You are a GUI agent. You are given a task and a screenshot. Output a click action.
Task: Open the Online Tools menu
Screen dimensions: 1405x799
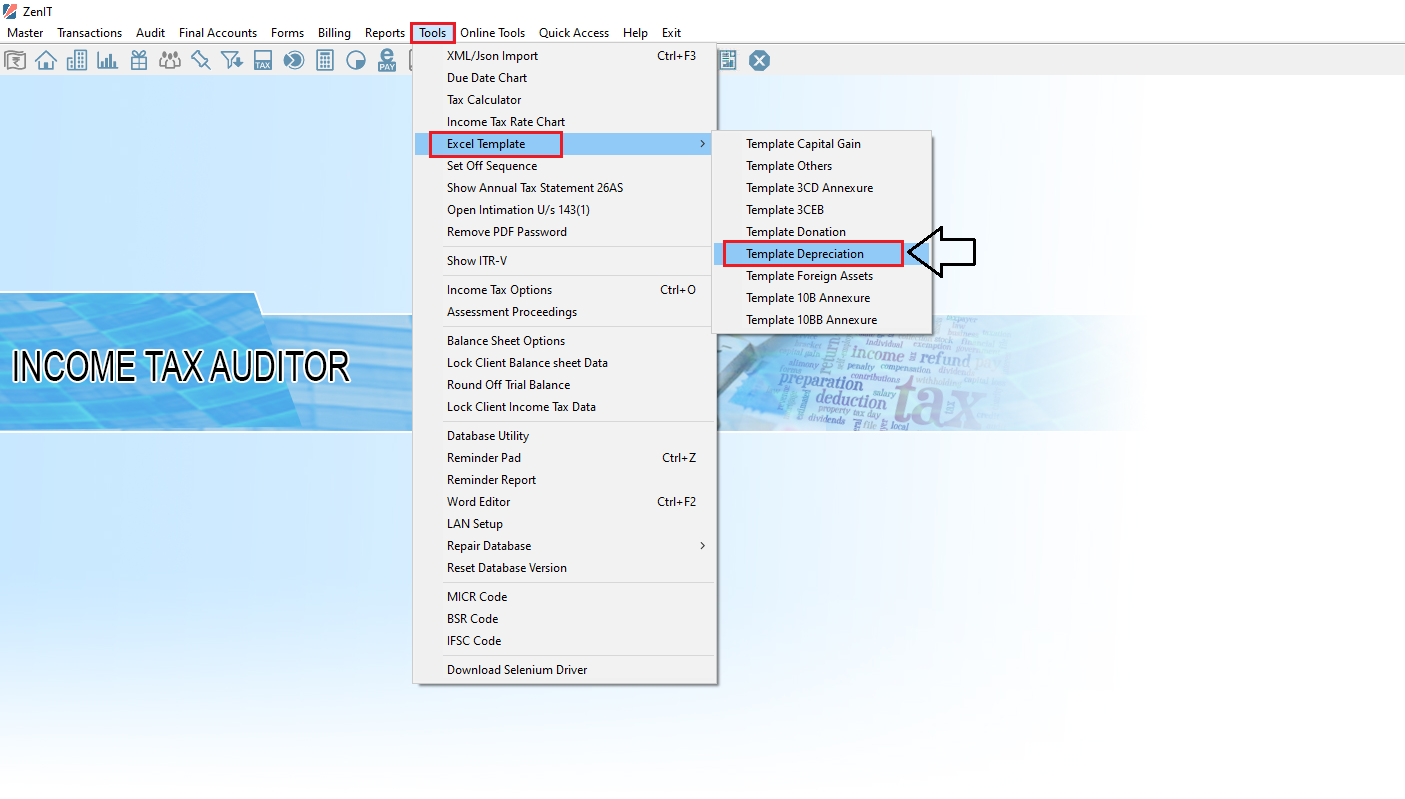[x=492, y=33]
